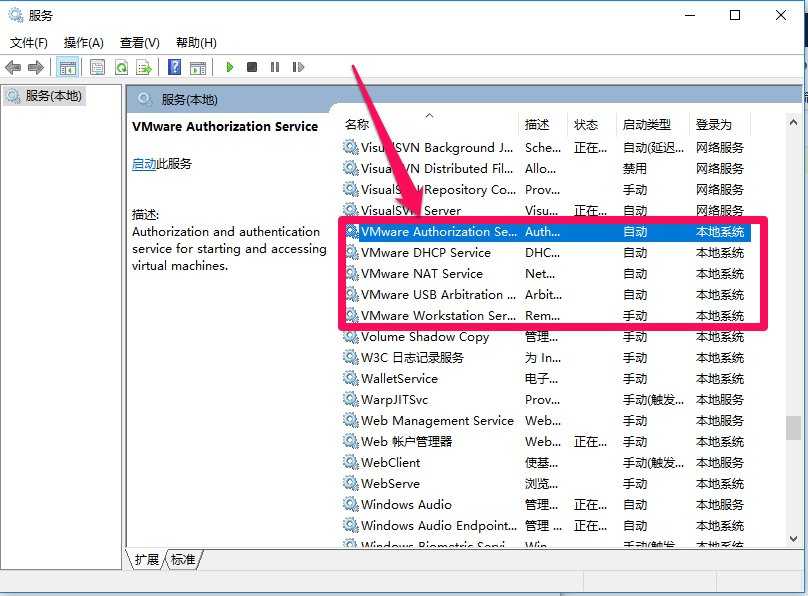Toggle the console tree show/hide icon
Screen dimensions: 808x596
point(68,67)
